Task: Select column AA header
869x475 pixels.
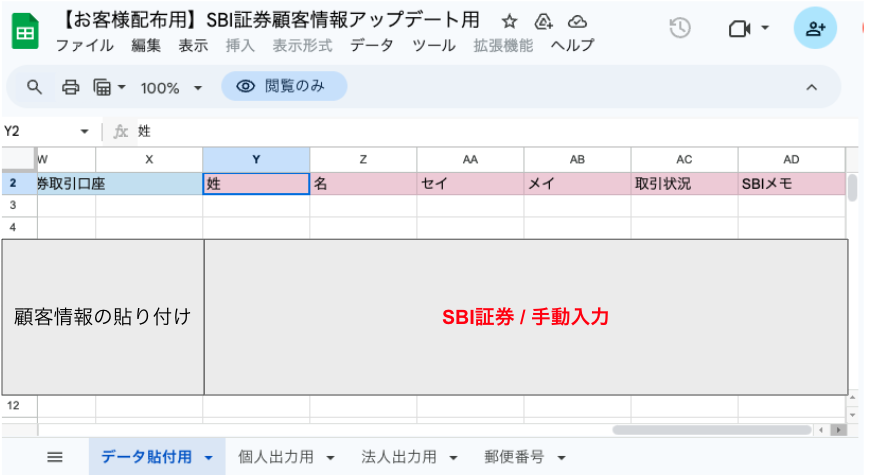Action: click(x=470, y=160)
